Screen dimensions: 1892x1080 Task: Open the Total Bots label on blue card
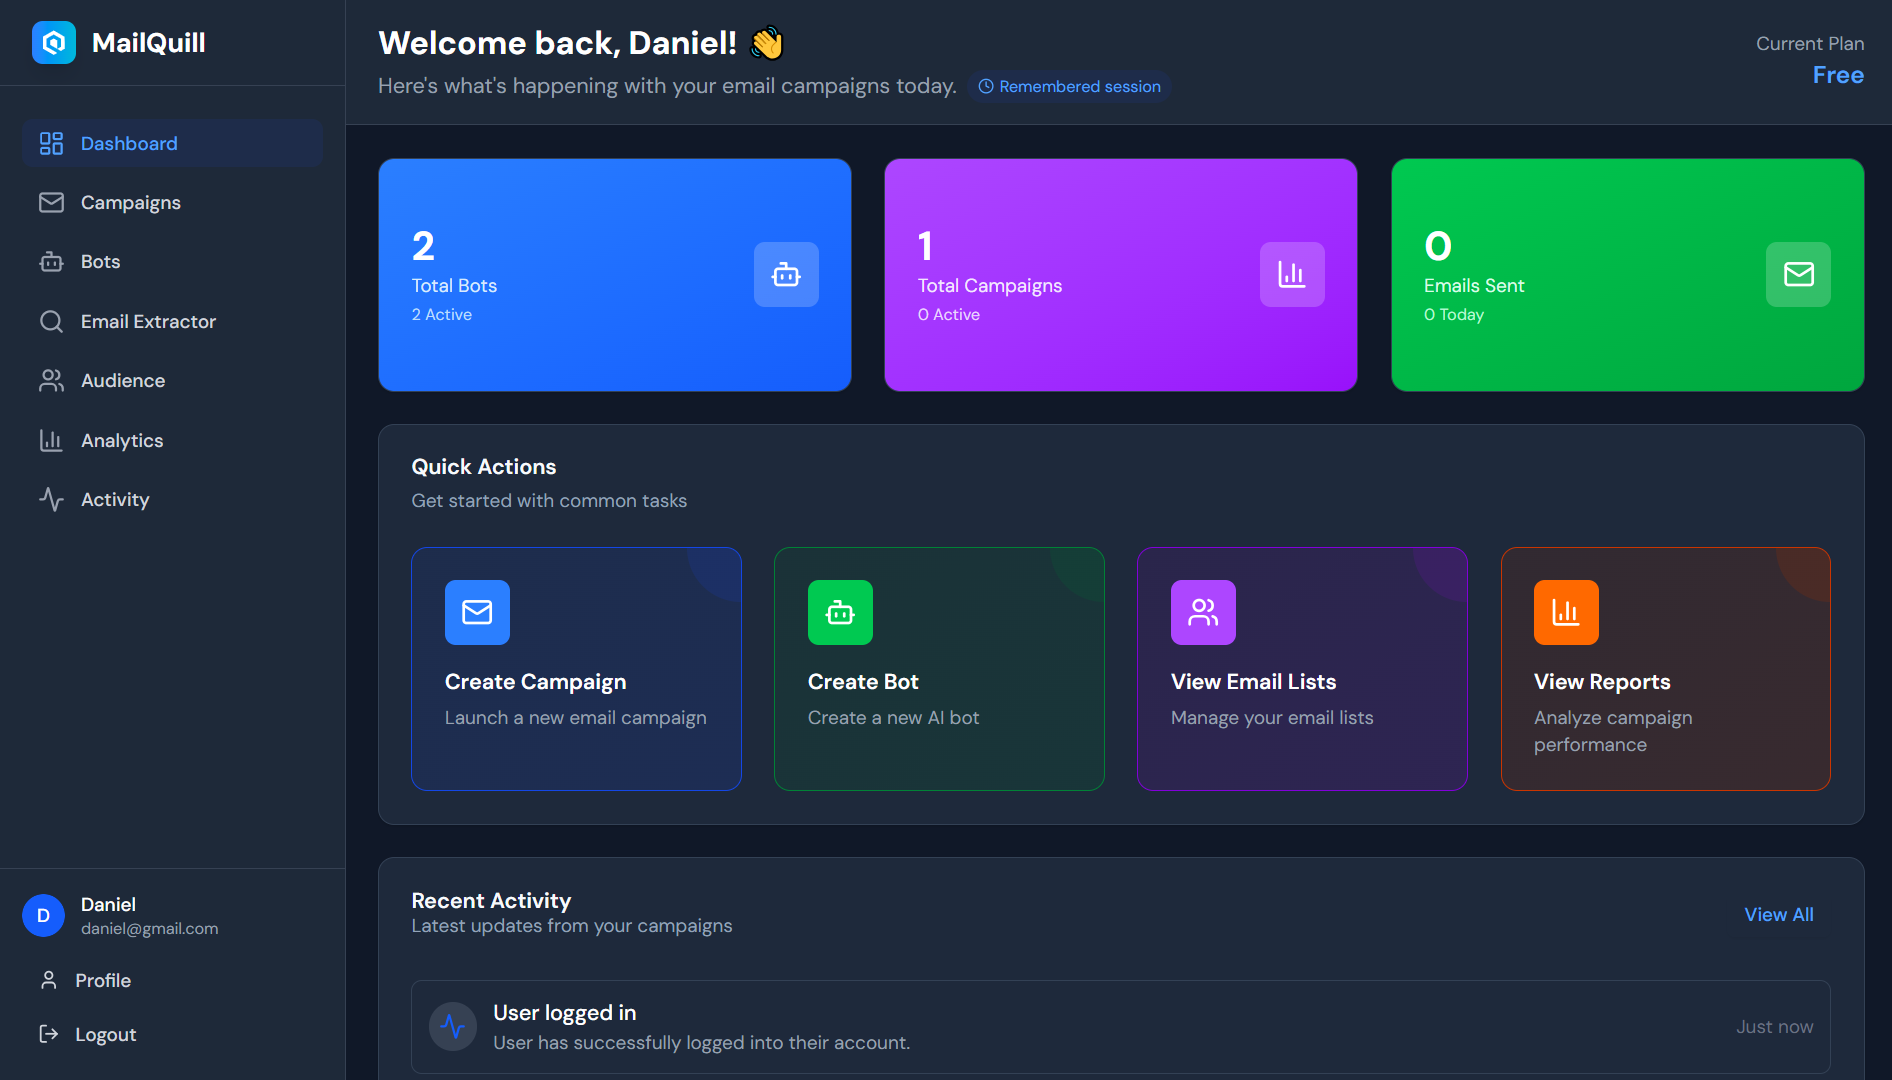(x=454, y=286)
